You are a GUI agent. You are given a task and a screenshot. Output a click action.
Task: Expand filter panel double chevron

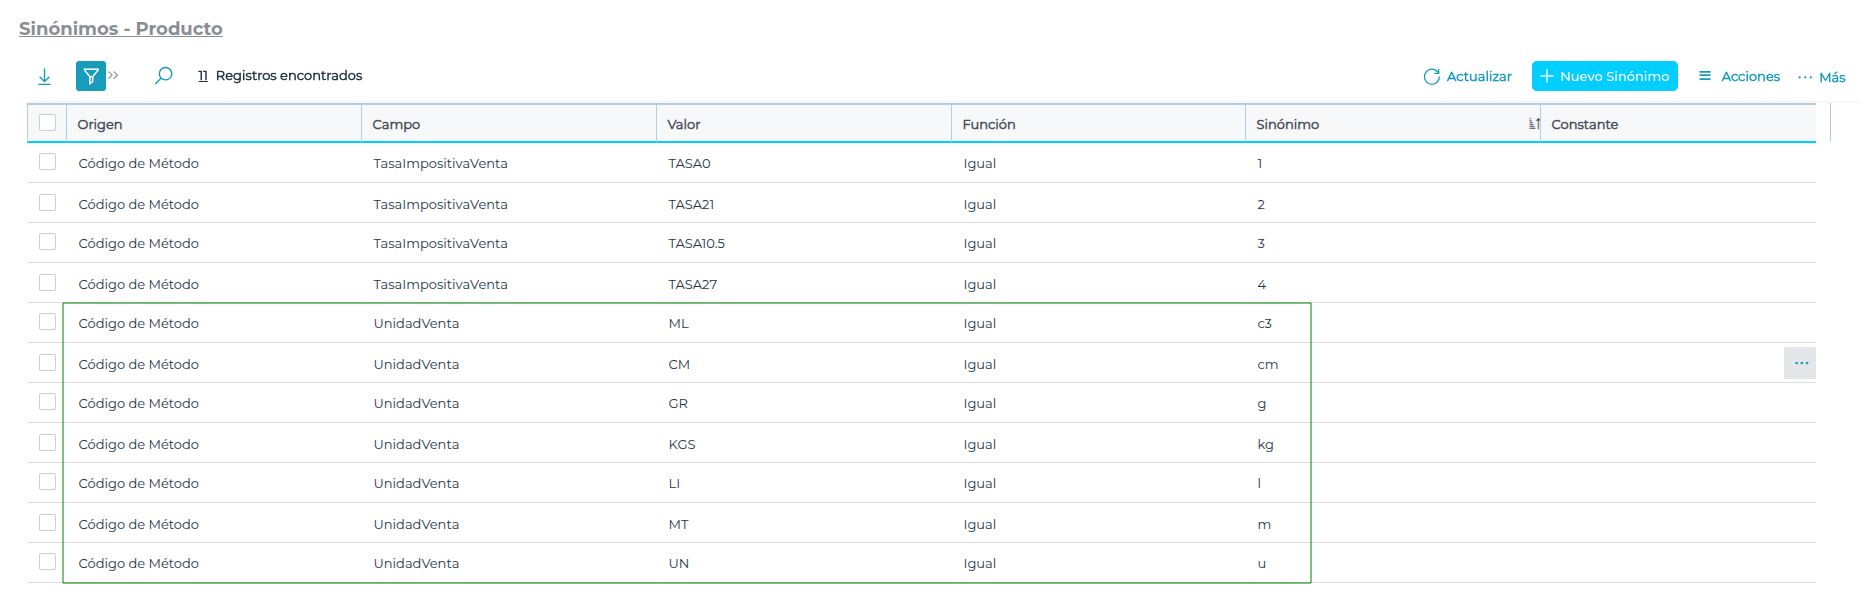tap(114, 75)
